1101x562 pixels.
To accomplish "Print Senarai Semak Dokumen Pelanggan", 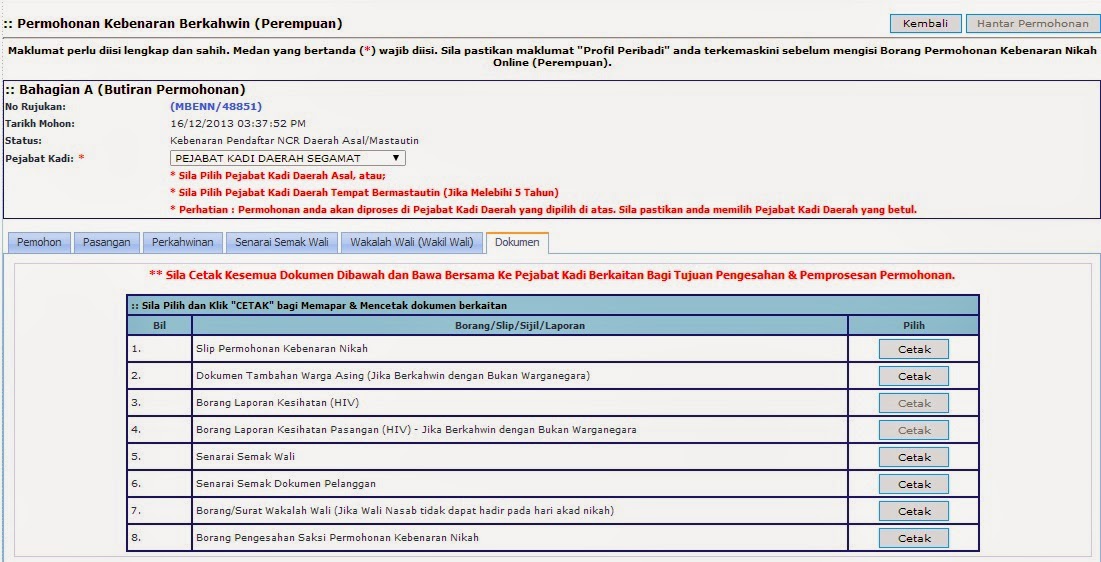I will (914, 484).
